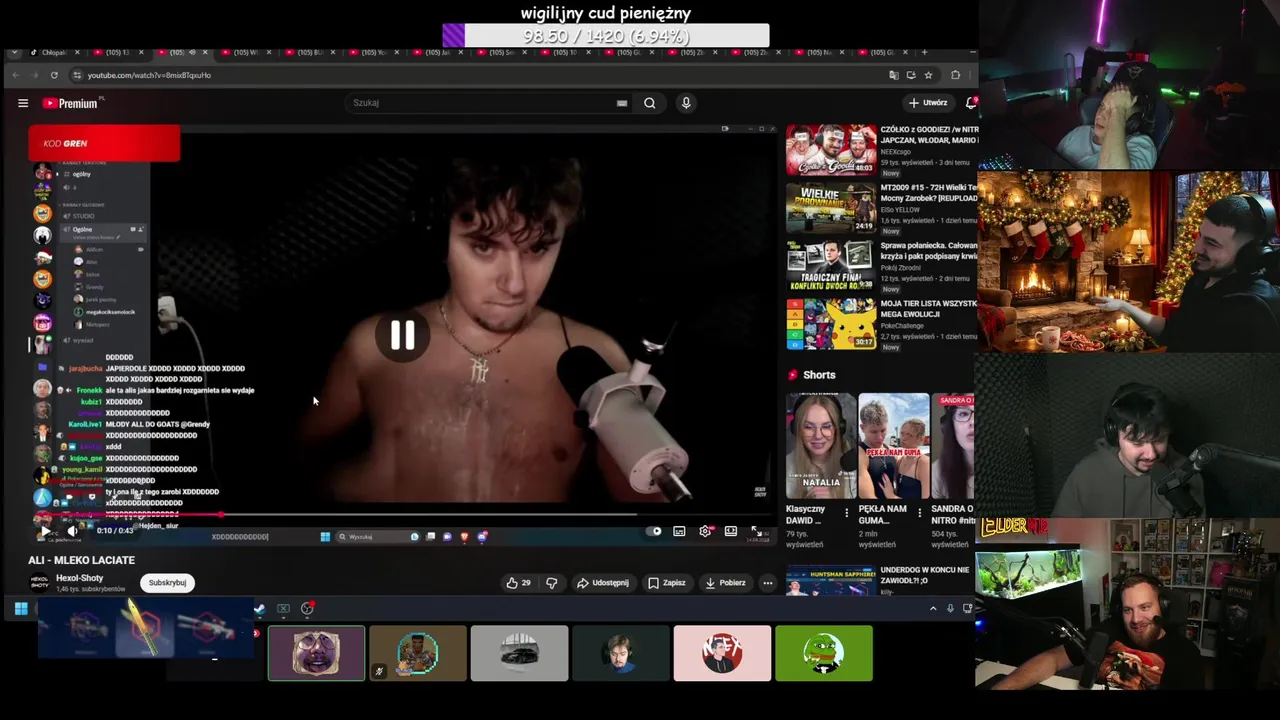
Task: Click the Shorts section heading
Action: 819,375
